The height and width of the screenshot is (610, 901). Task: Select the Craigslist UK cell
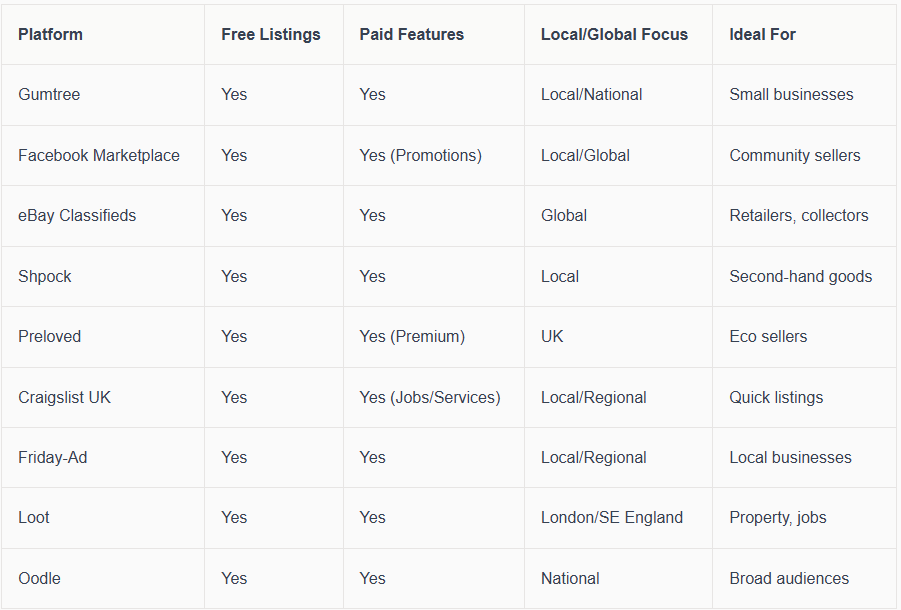point(65,397)
